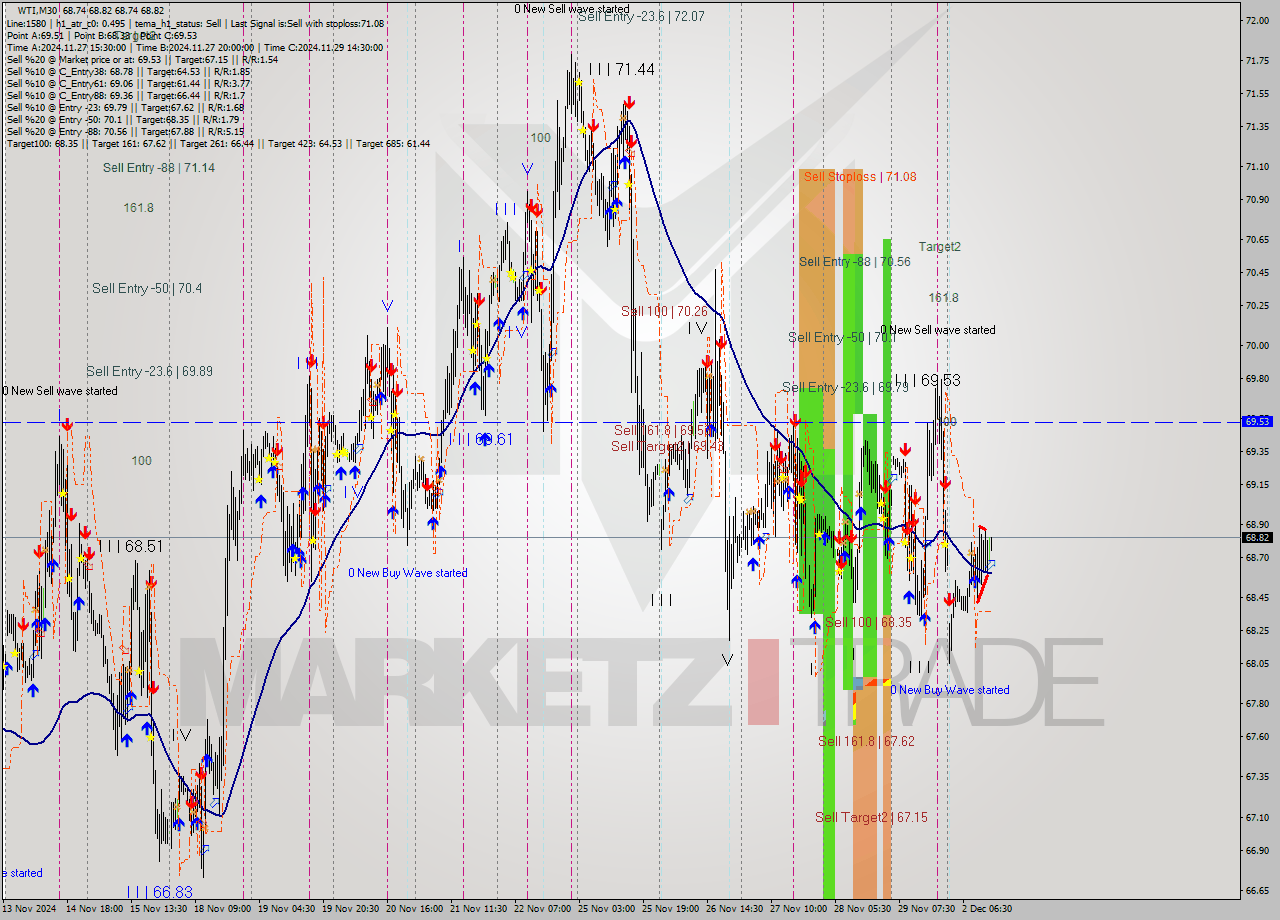The image size is (1280, 920).
Task: Click the 'Sell Entry -50 | 70.1' label
Action: [841, 337]
